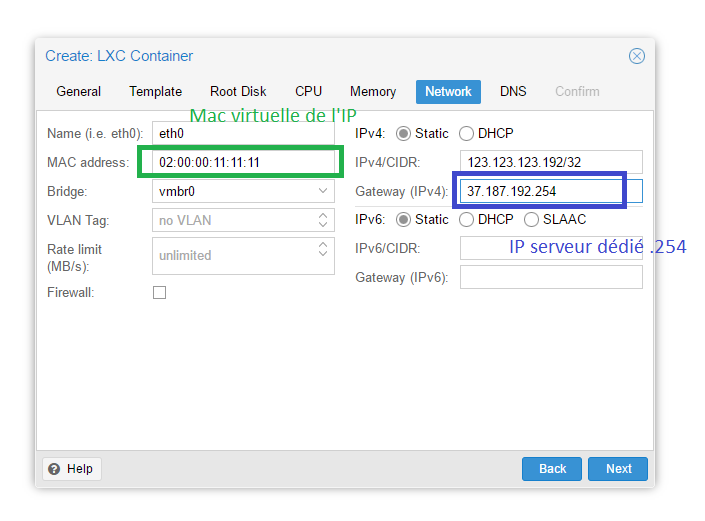The image size is (705, 521).
Task: Click the IPv4/CIDR address field
Action: (x=550, y=162)
